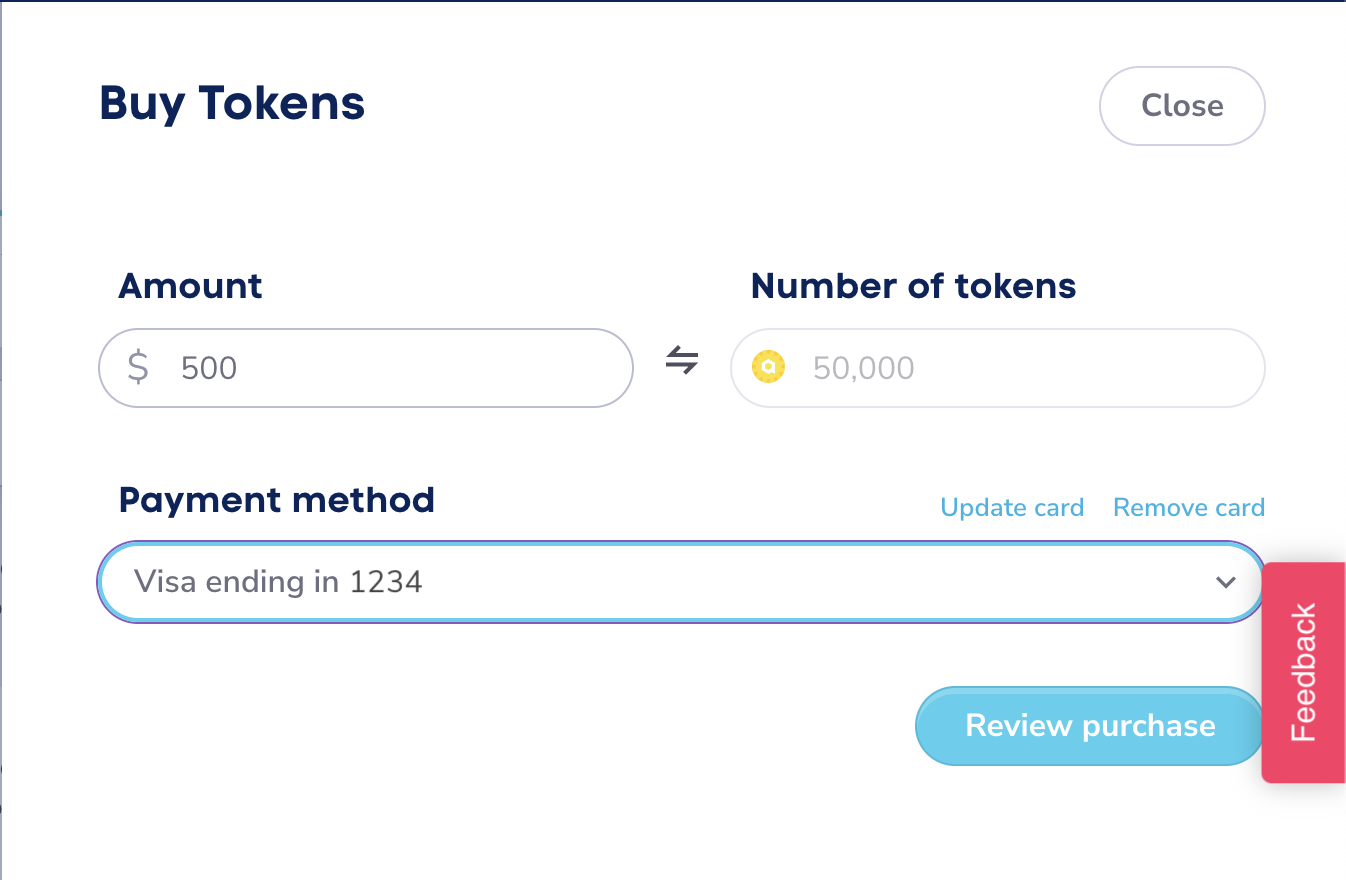Screen dimensions: 1346x880
Task: Click the chevron arrow in the payment dropdown
Action: pos(1225,582)
